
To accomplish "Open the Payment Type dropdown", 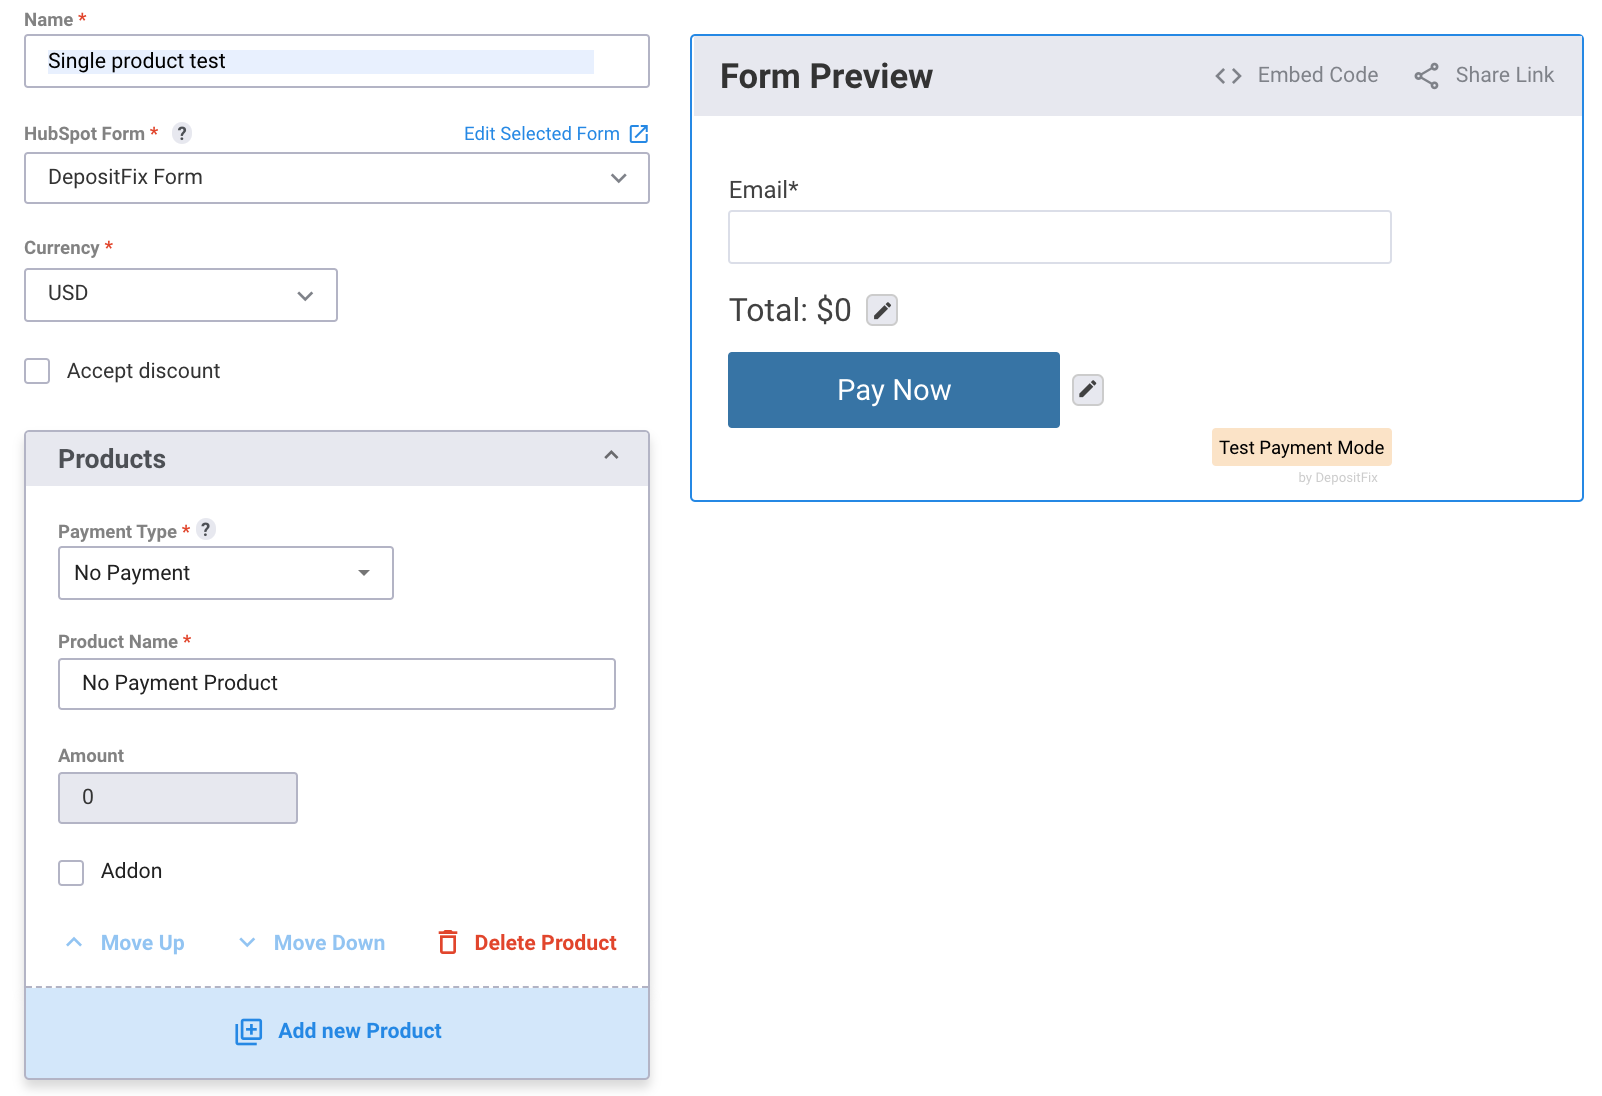I will click(226, 573).
